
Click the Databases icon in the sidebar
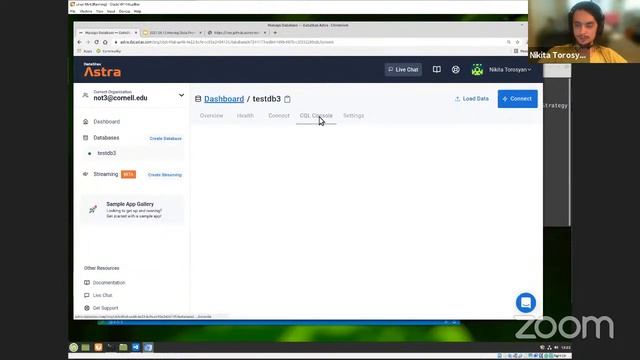click(x=86, y=138)
